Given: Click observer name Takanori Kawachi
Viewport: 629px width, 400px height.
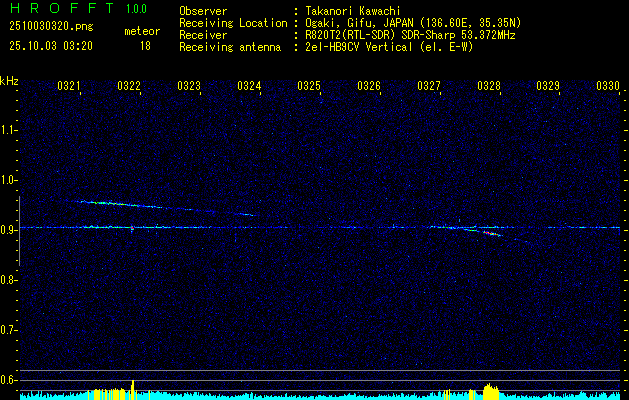Looking at the screenshot, I should click(x=353, y=11).
